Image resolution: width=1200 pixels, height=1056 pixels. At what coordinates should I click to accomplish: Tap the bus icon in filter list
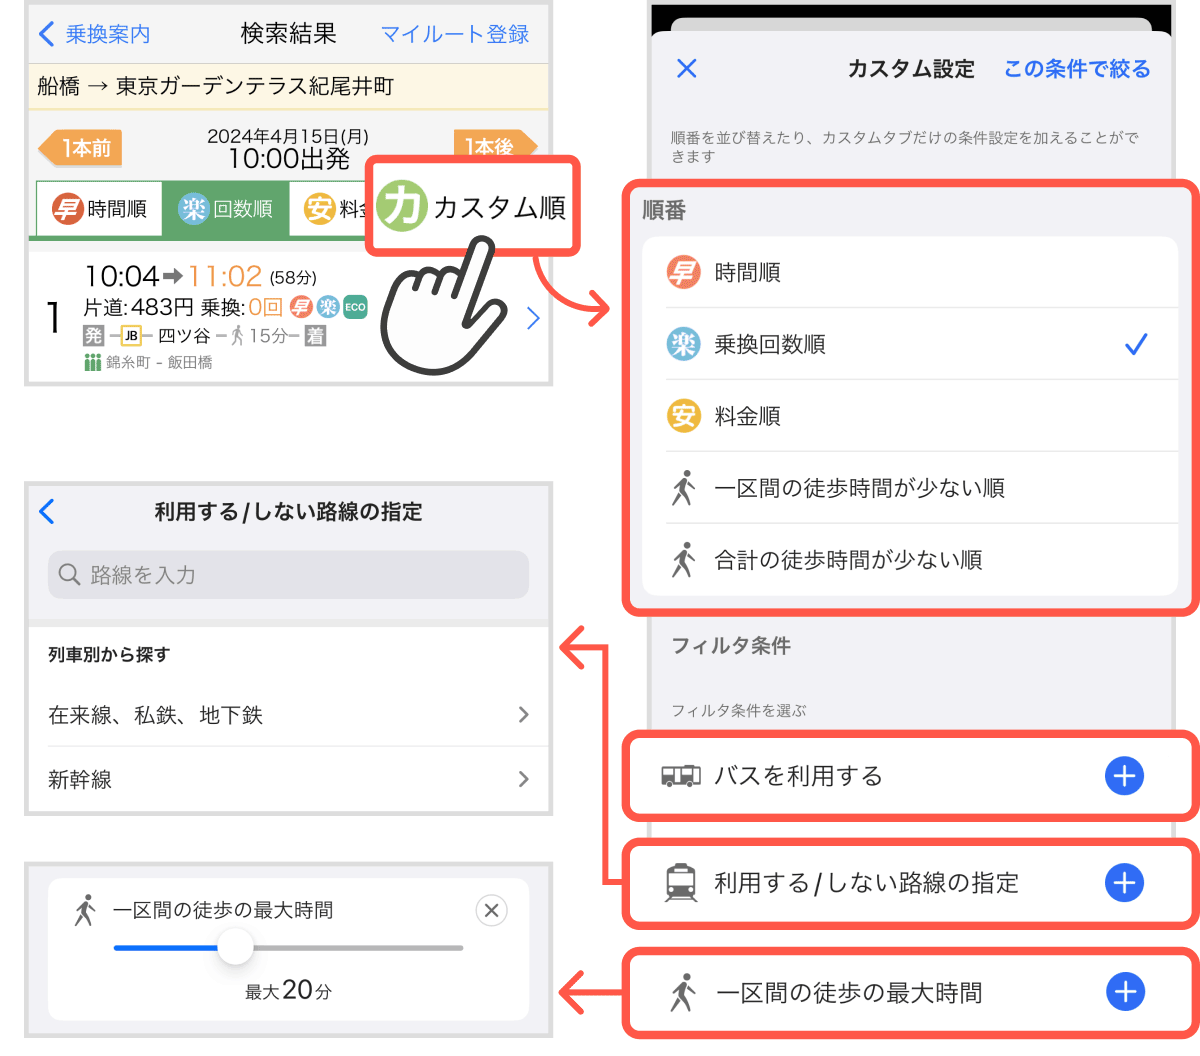pyautogui.click(x=681, y=776)
